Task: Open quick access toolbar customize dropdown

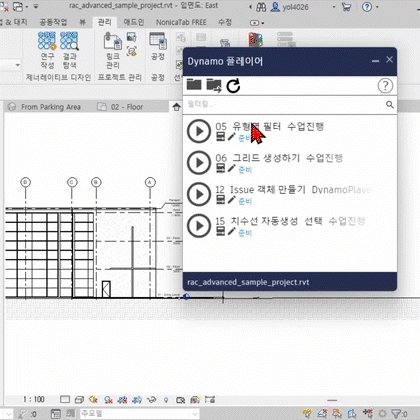Action: point(36,6)
